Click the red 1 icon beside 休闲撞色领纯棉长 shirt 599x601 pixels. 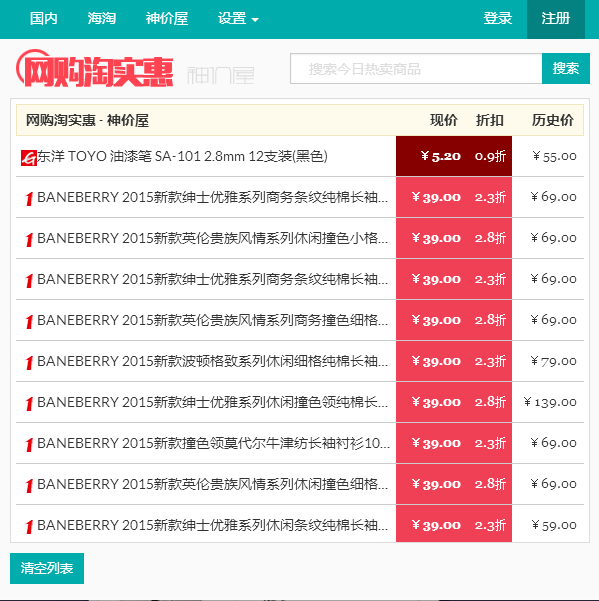pyautogui.click(x=29, y=404)
